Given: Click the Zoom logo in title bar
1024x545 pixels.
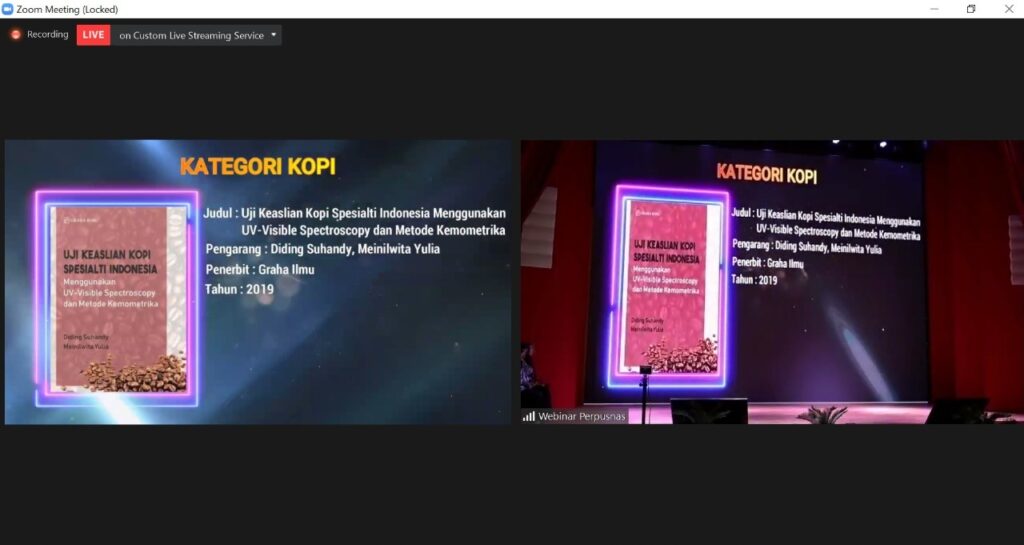Looking at the screenshot, I should [8, 9].
